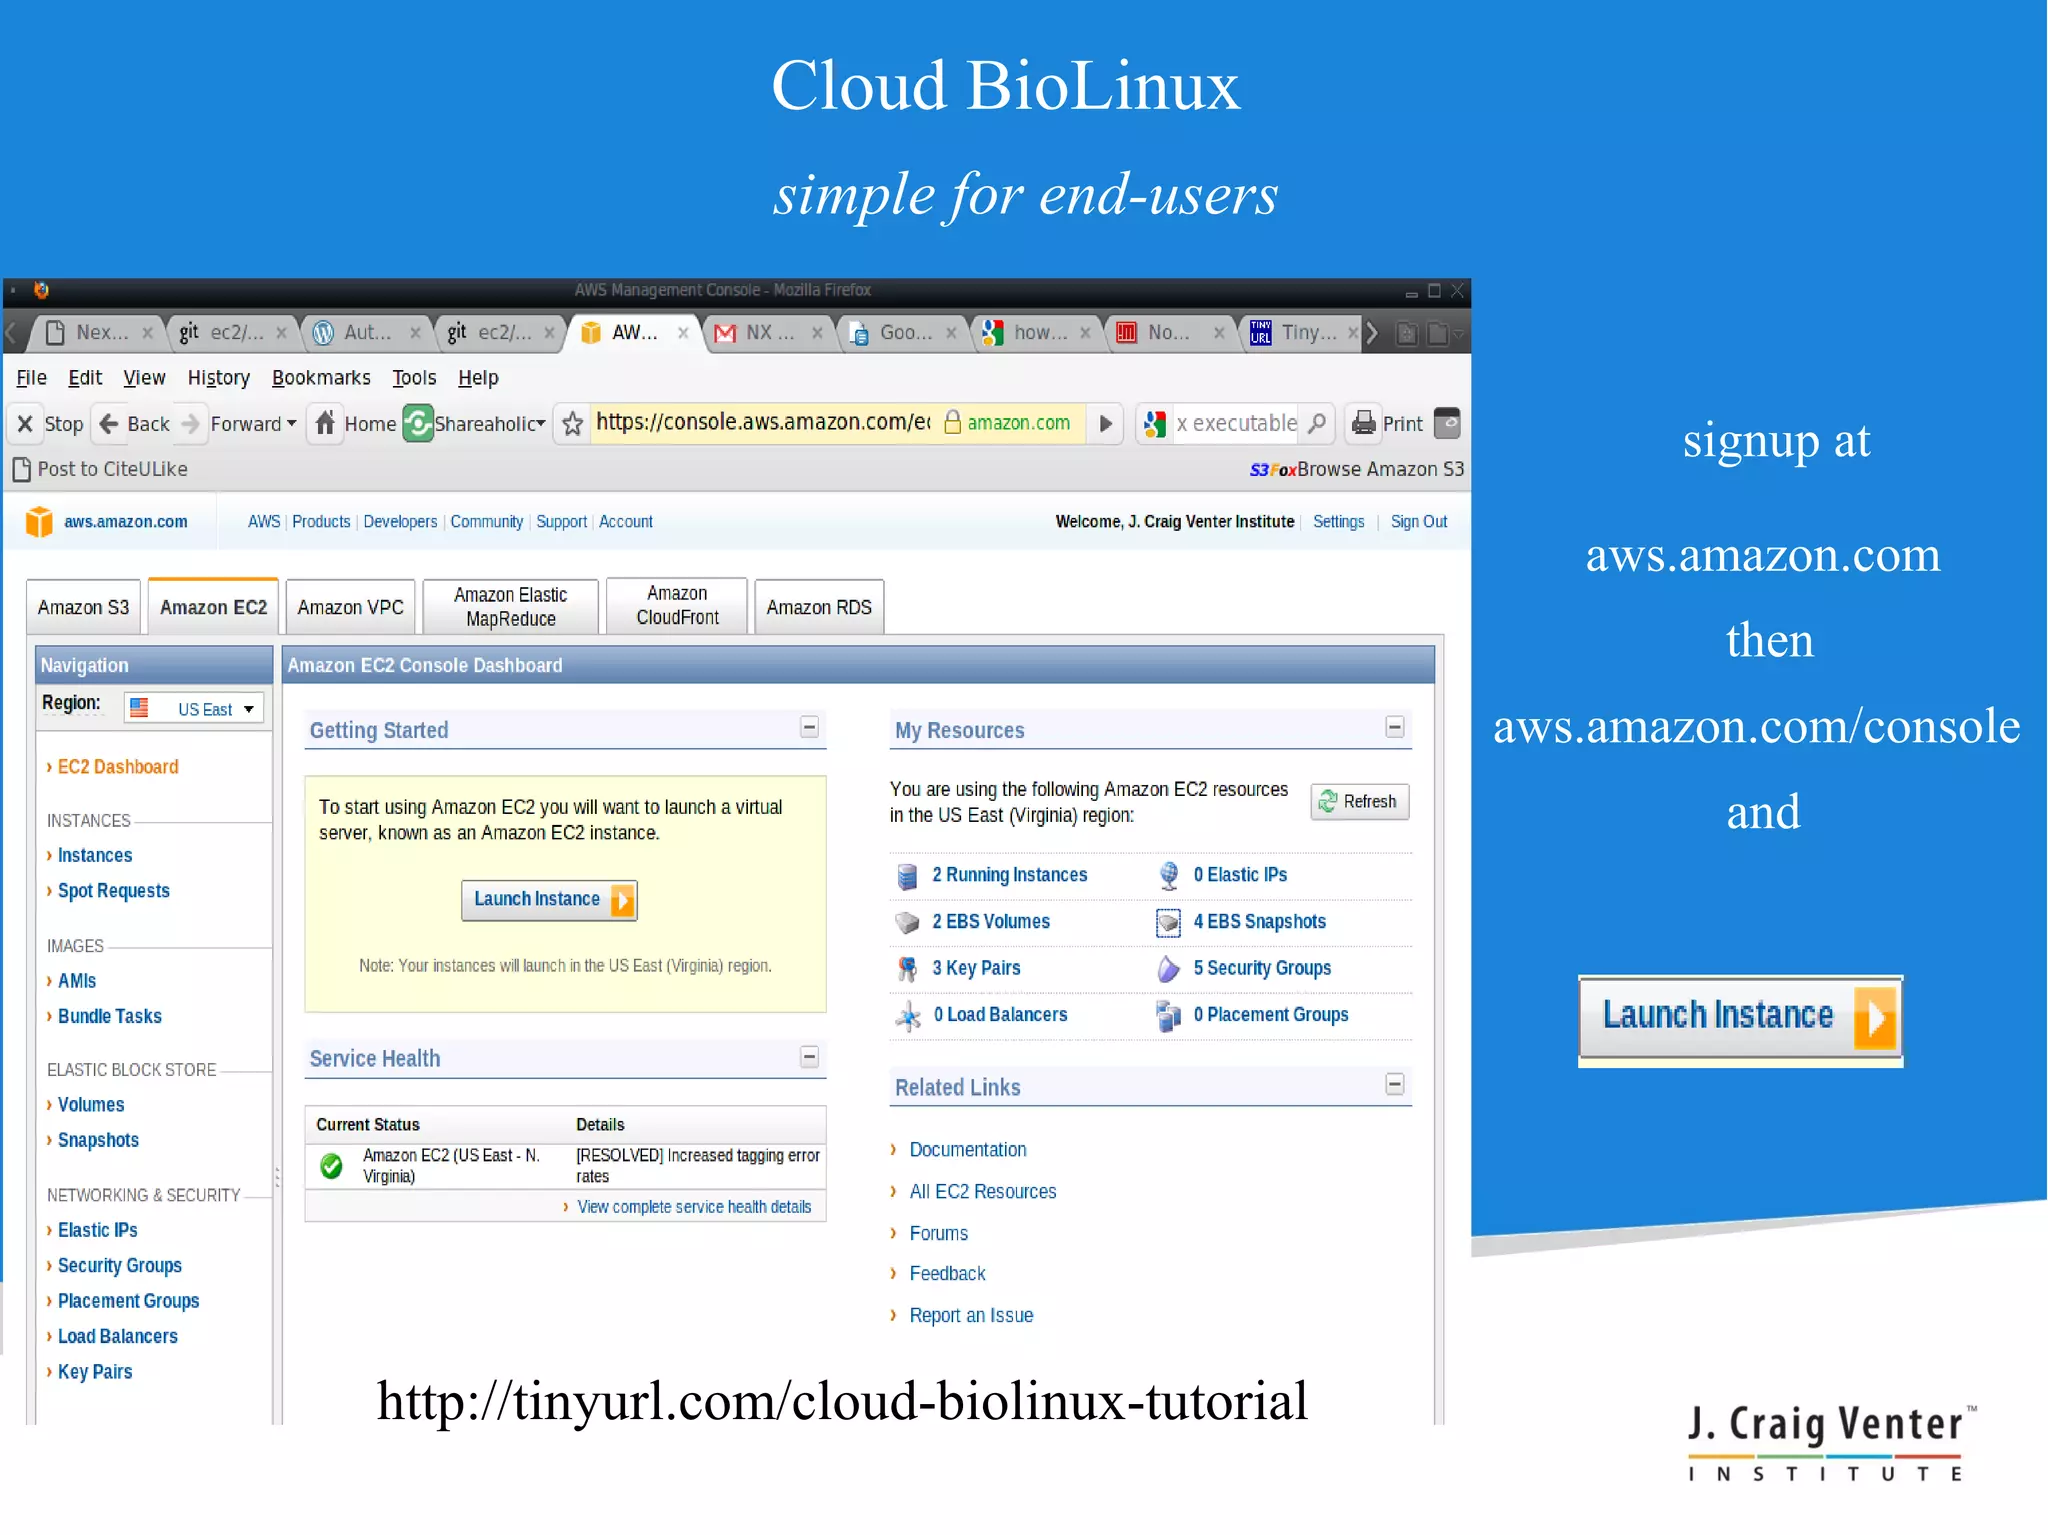Click the Load Balancers icon
The image size is (2048, 1535).
tap(907, 1016)
